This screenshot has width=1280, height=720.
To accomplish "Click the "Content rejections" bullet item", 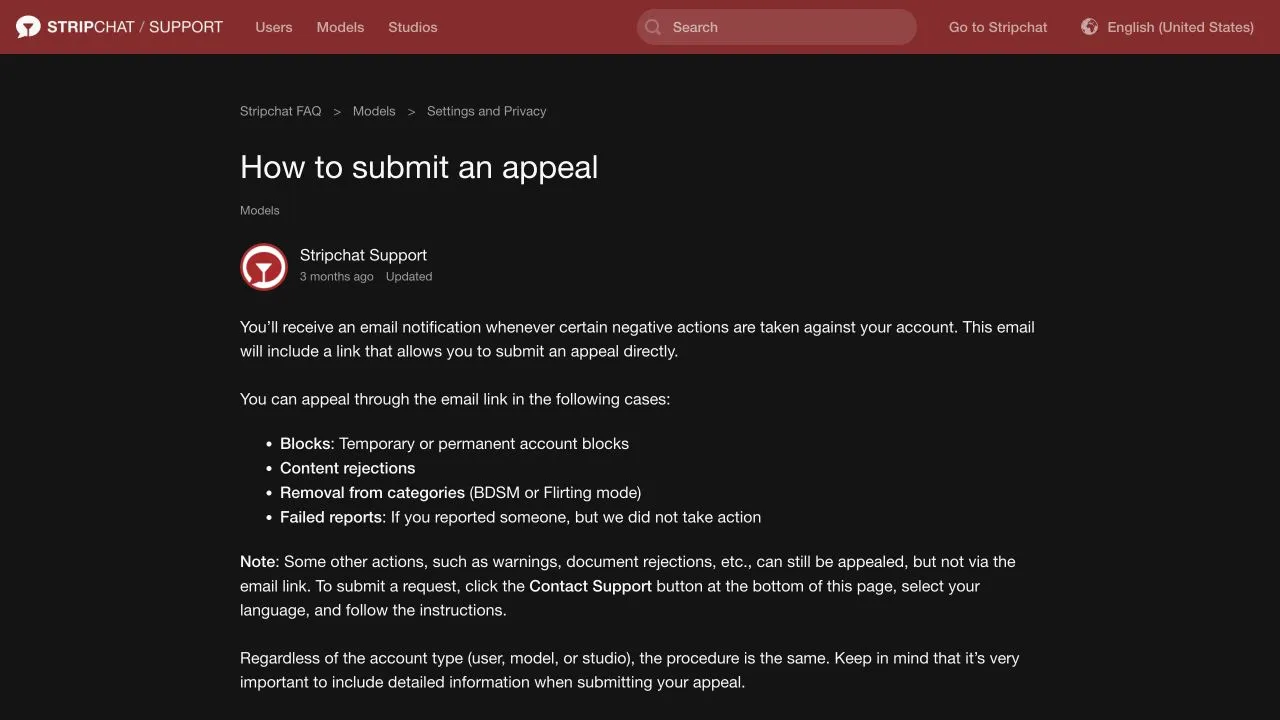I will (x=347, y=468).
